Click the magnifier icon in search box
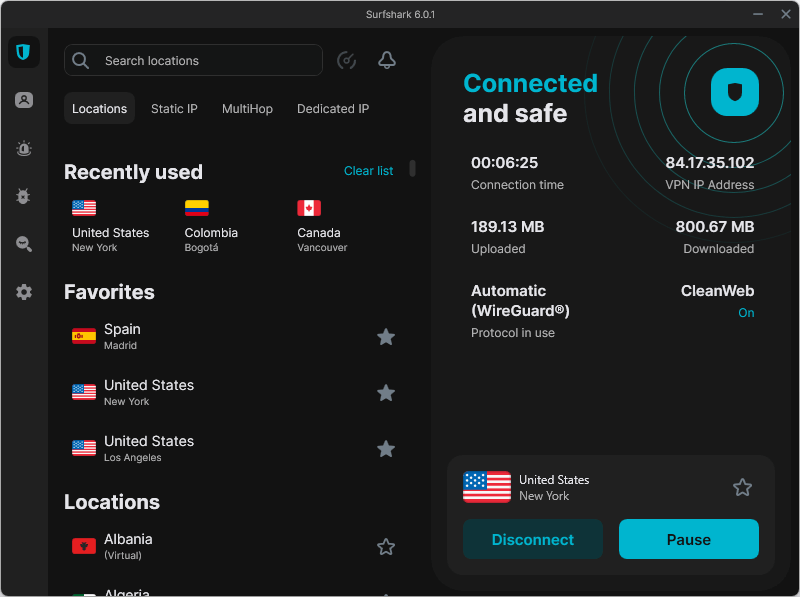The image size is (800, 597). (x=81, y=61)
